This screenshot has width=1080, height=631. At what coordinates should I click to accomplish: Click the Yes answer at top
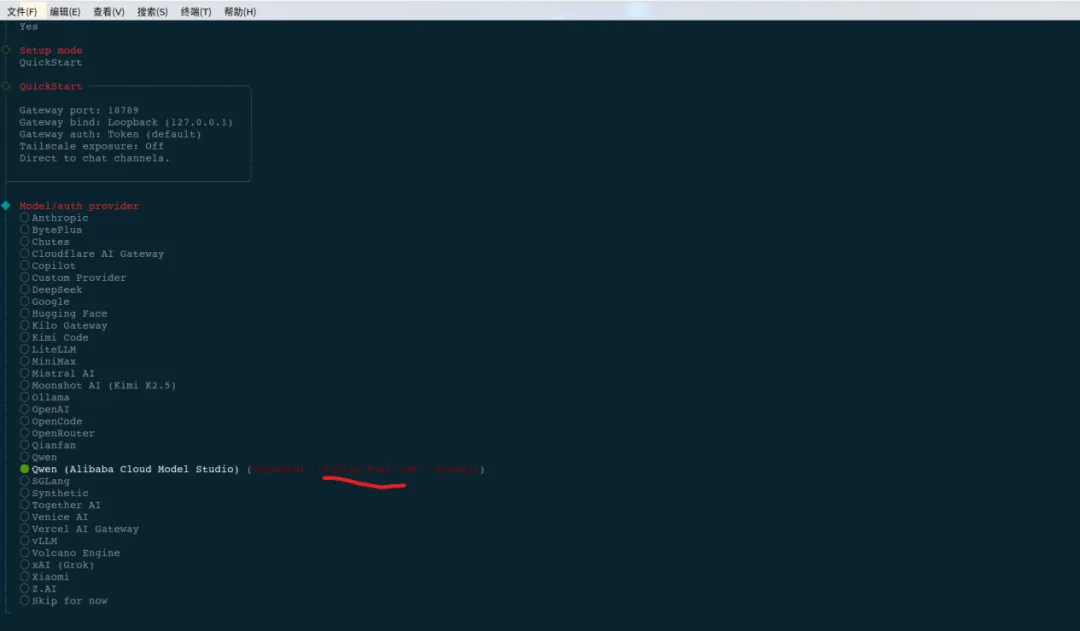(29, 27)
